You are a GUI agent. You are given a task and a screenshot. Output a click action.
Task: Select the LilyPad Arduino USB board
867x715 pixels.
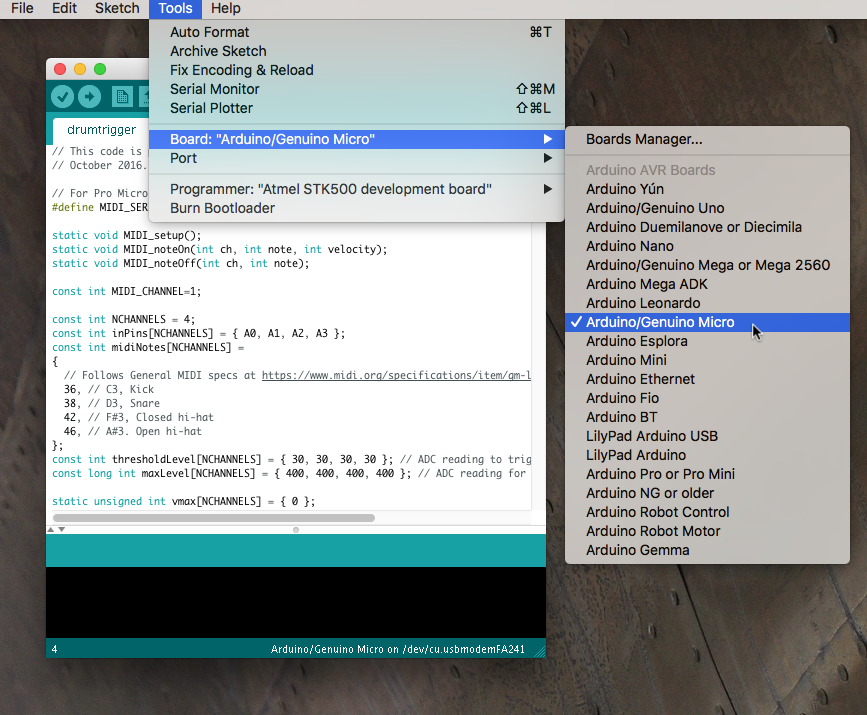pyautogui.click(x=654, y=436)
